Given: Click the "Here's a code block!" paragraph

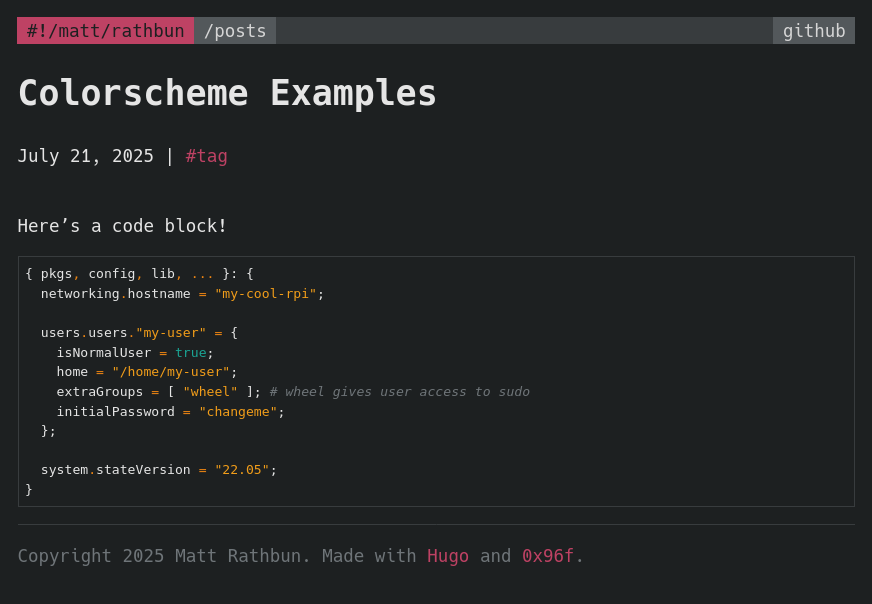Looking at the screenshot, I should click(x=122, y=226).
